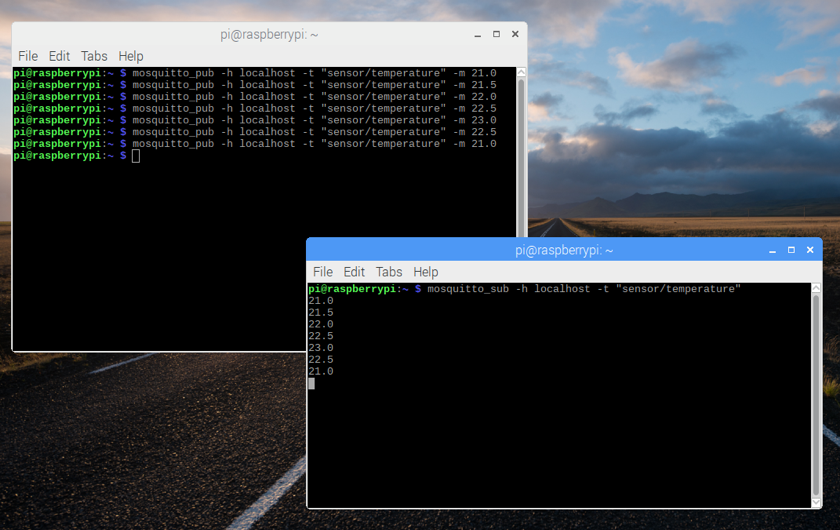The image size is (840, 530).
Task: Open Tabs menu in the publisher terminal window
Action: (x=94, y=56)
